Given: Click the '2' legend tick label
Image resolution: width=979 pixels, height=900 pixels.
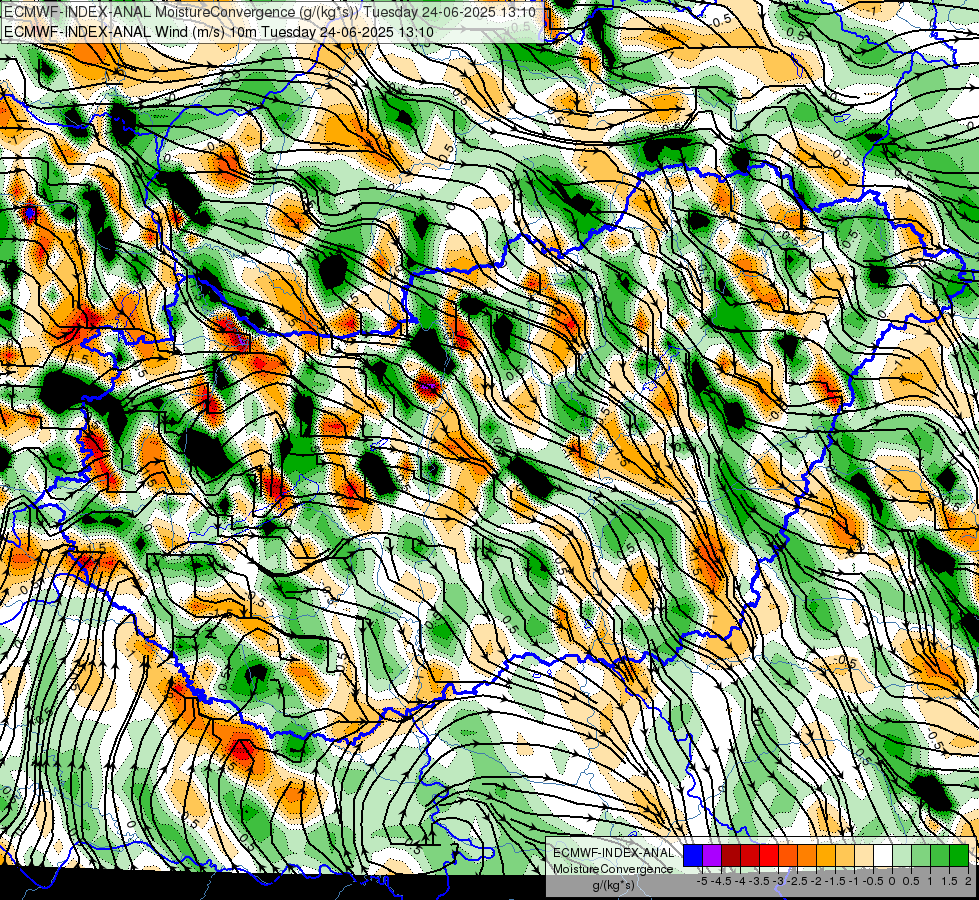Looking at the screenshot, I should point(968,881).
